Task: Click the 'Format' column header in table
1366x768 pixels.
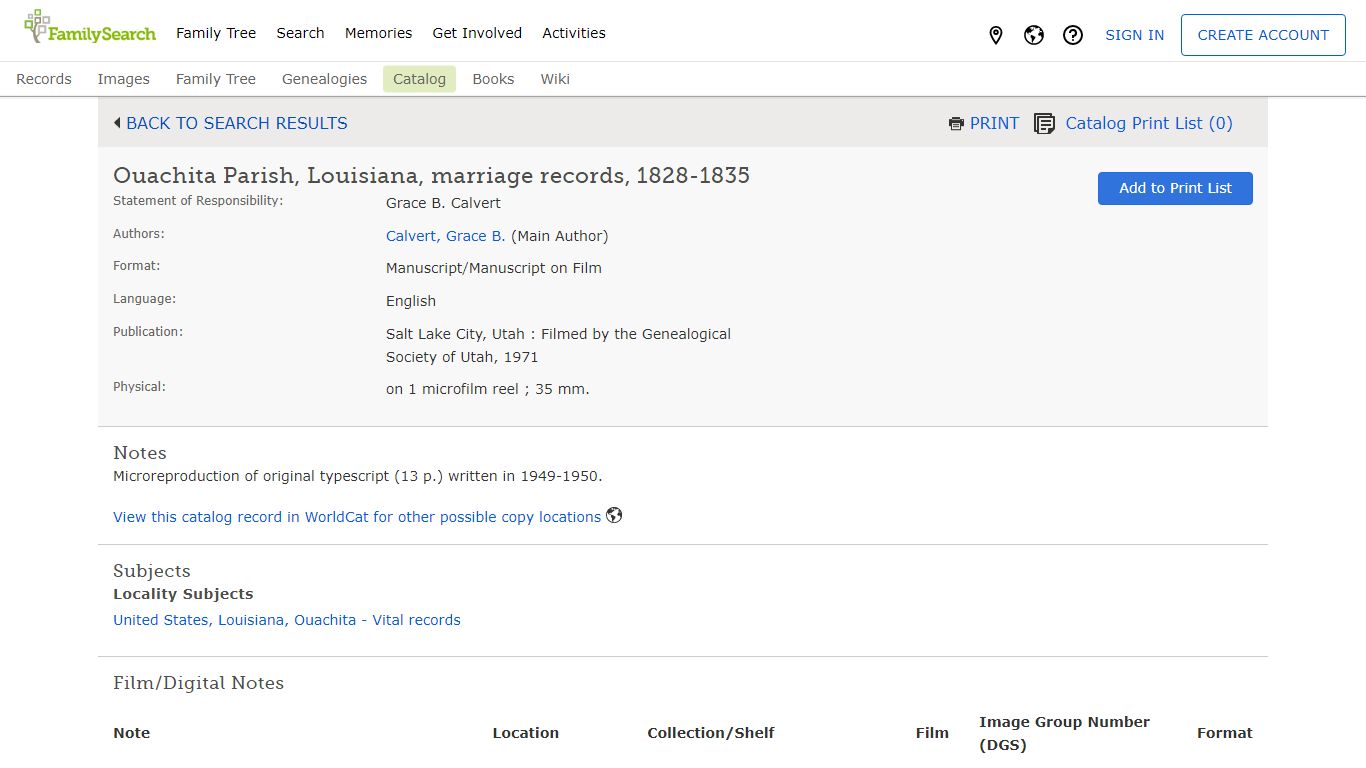Action: click(1224, 733)
